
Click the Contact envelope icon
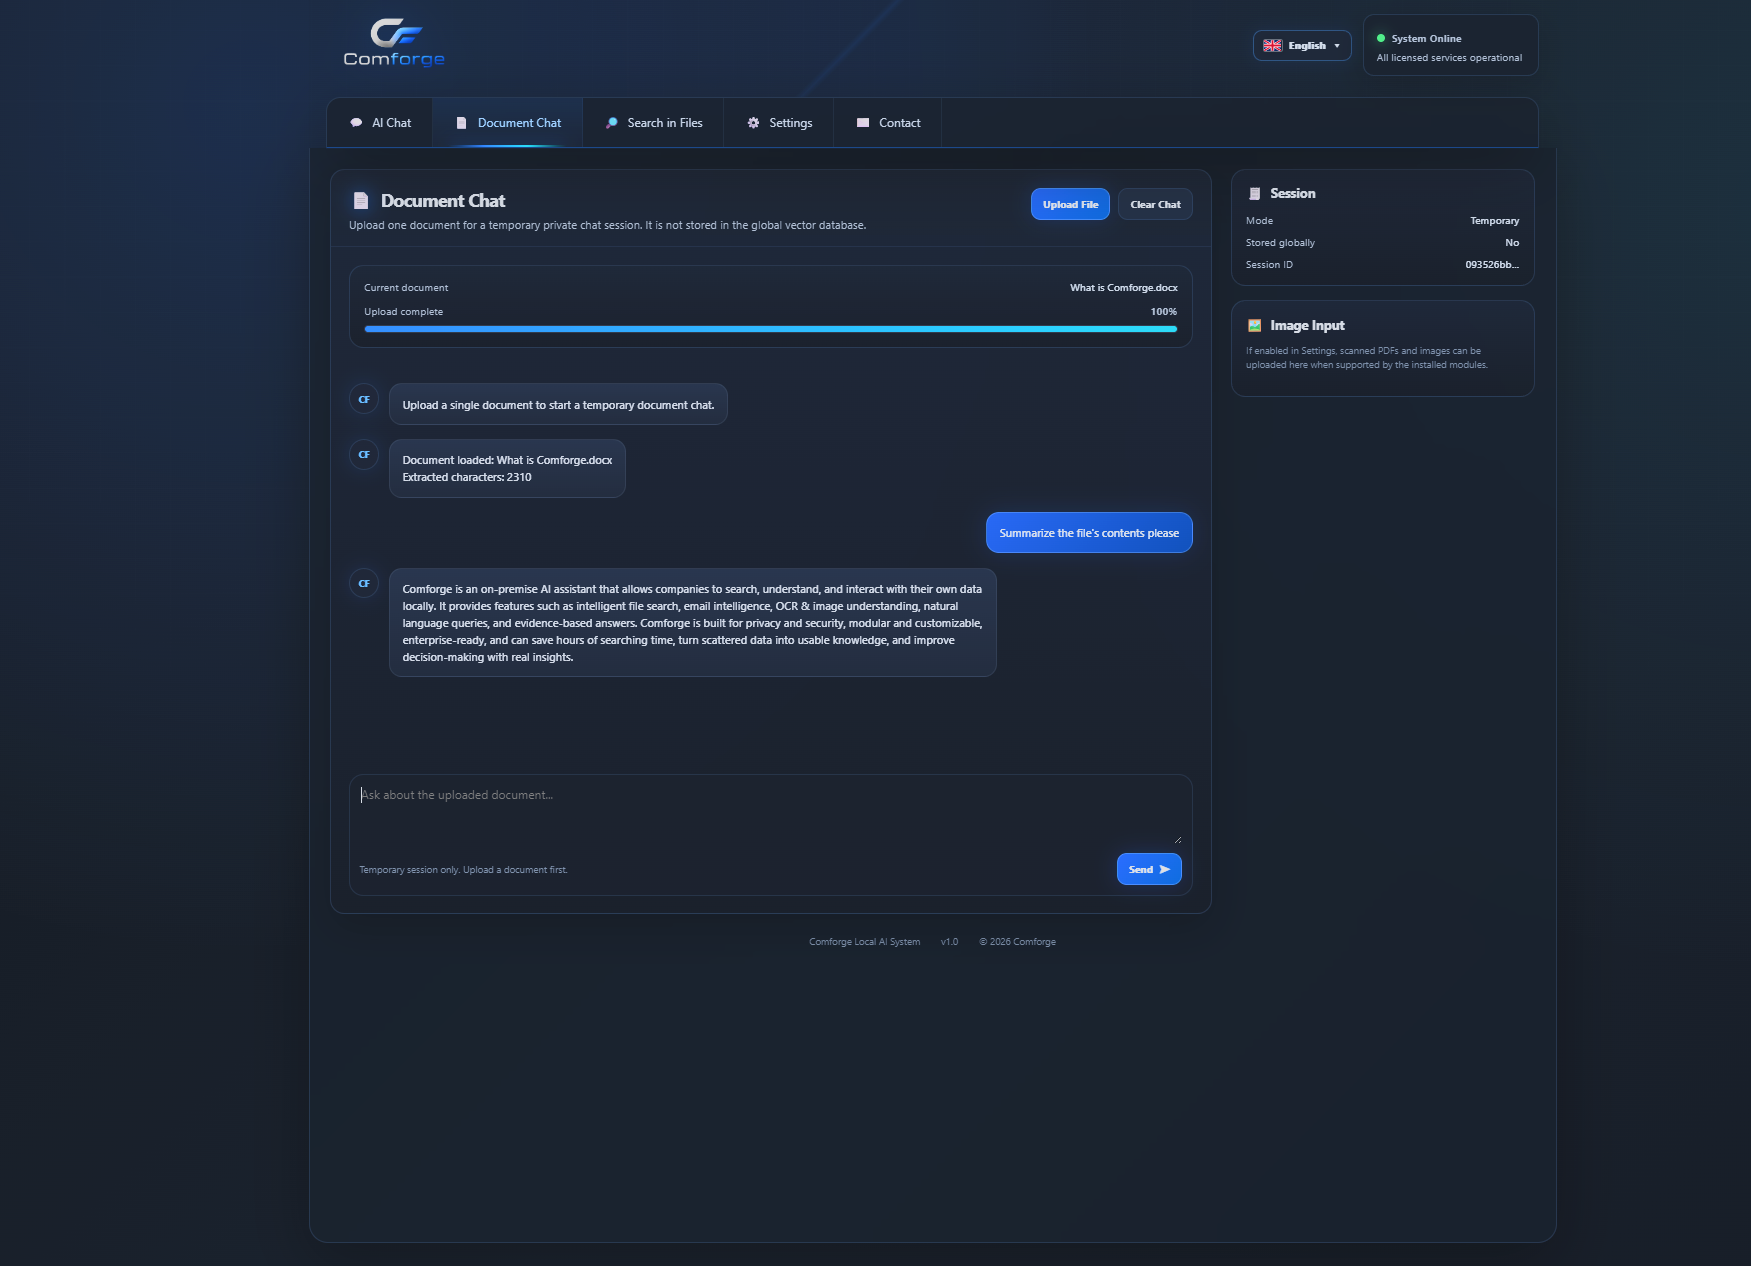pyautogui.click(x=863, y=123)
